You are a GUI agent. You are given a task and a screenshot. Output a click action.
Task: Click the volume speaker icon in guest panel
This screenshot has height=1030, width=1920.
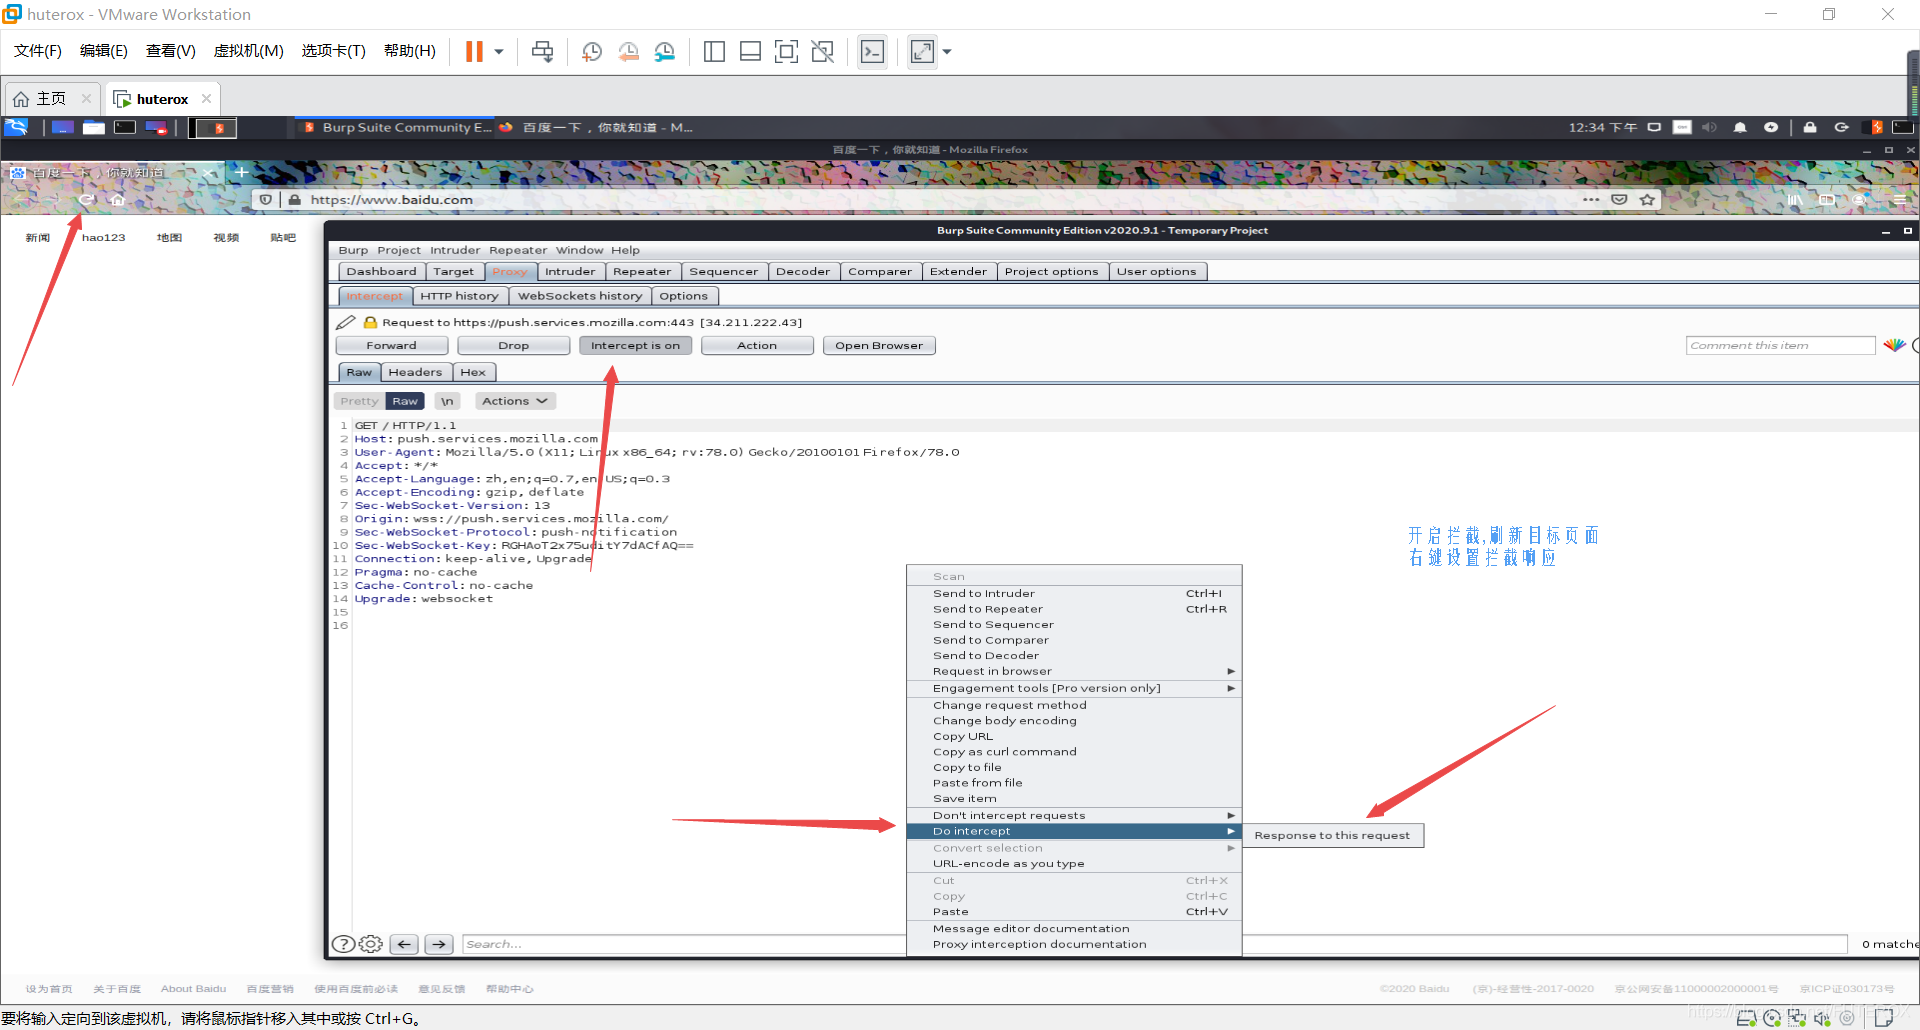[x=1709, y=127]
